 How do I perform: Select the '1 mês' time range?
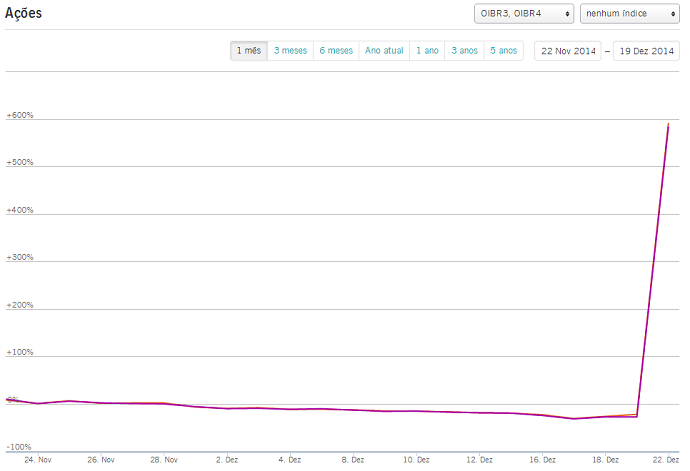(249, 50)
